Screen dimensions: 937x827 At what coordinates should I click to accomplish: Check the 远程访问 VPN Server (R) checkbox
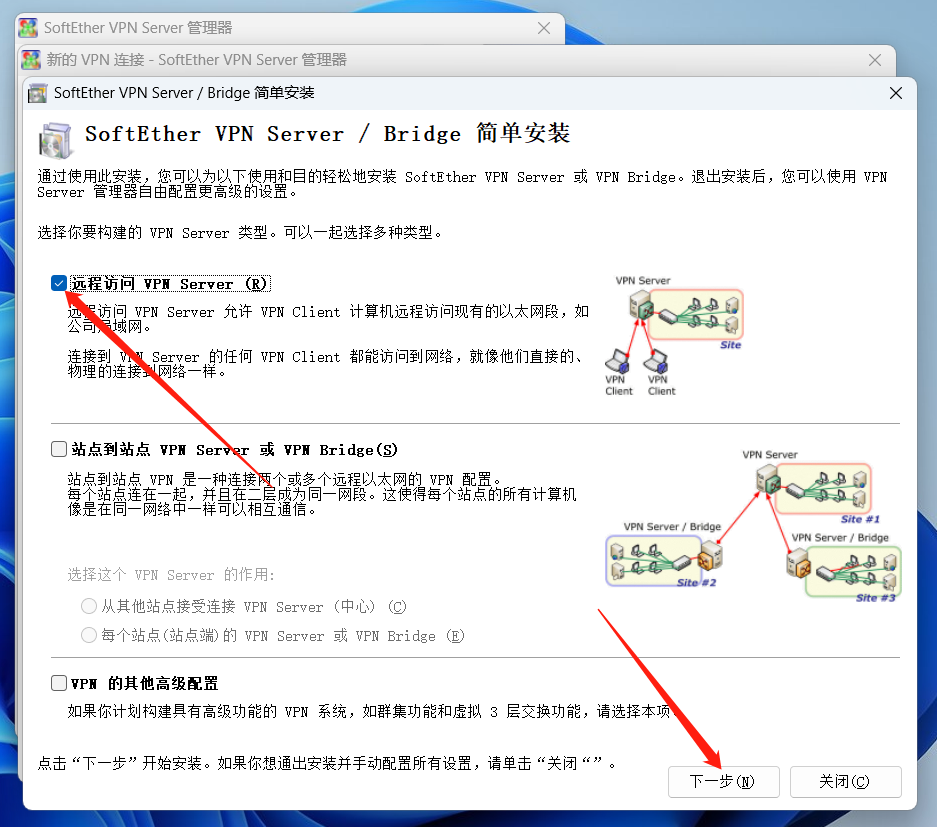point(59,283)
